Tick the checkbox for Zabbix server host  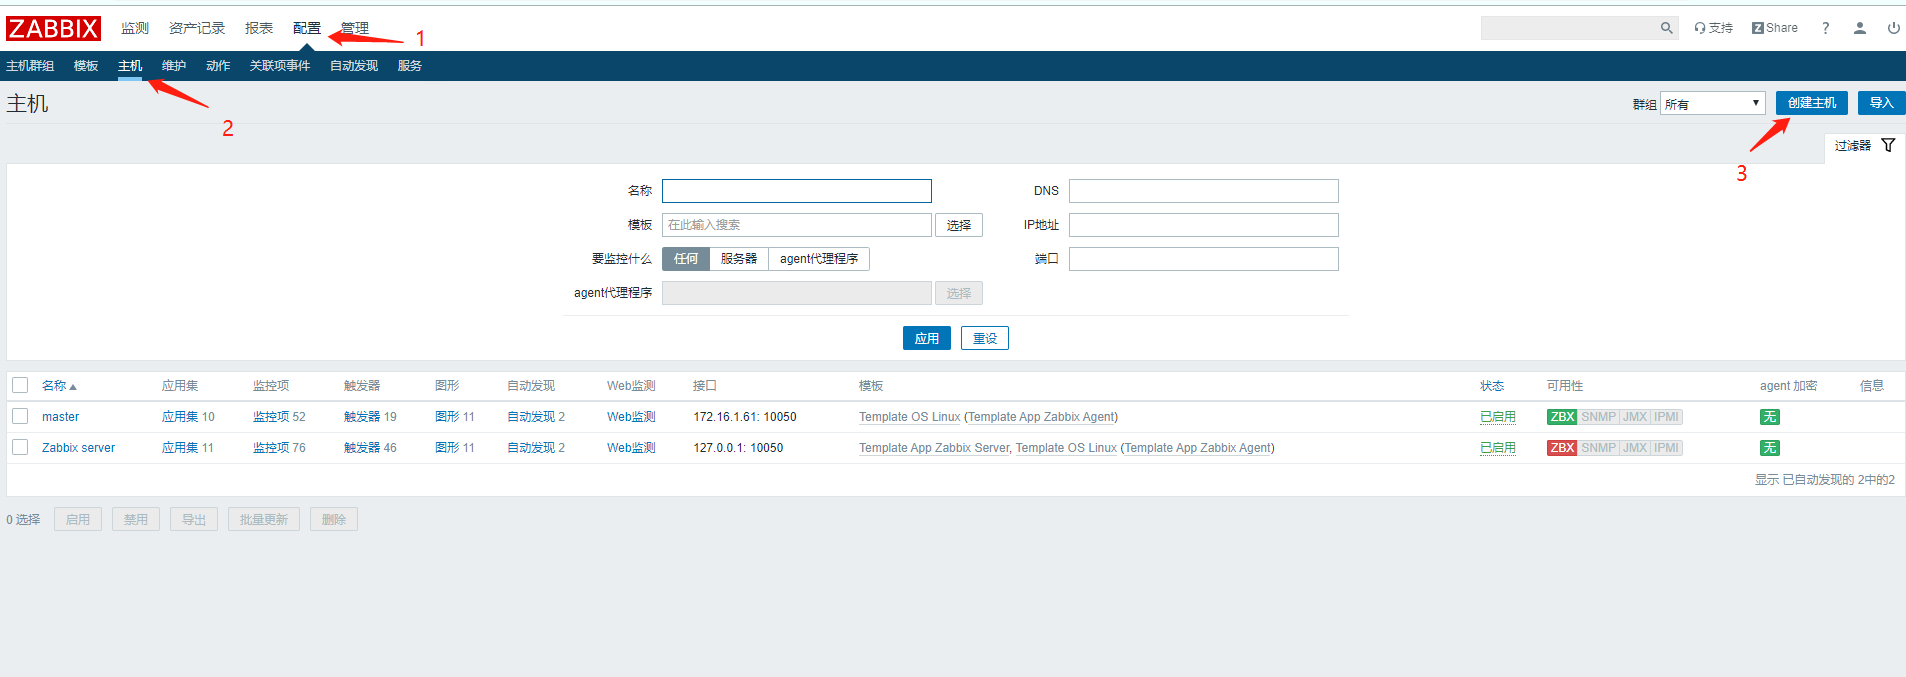(x=20, y=447)
